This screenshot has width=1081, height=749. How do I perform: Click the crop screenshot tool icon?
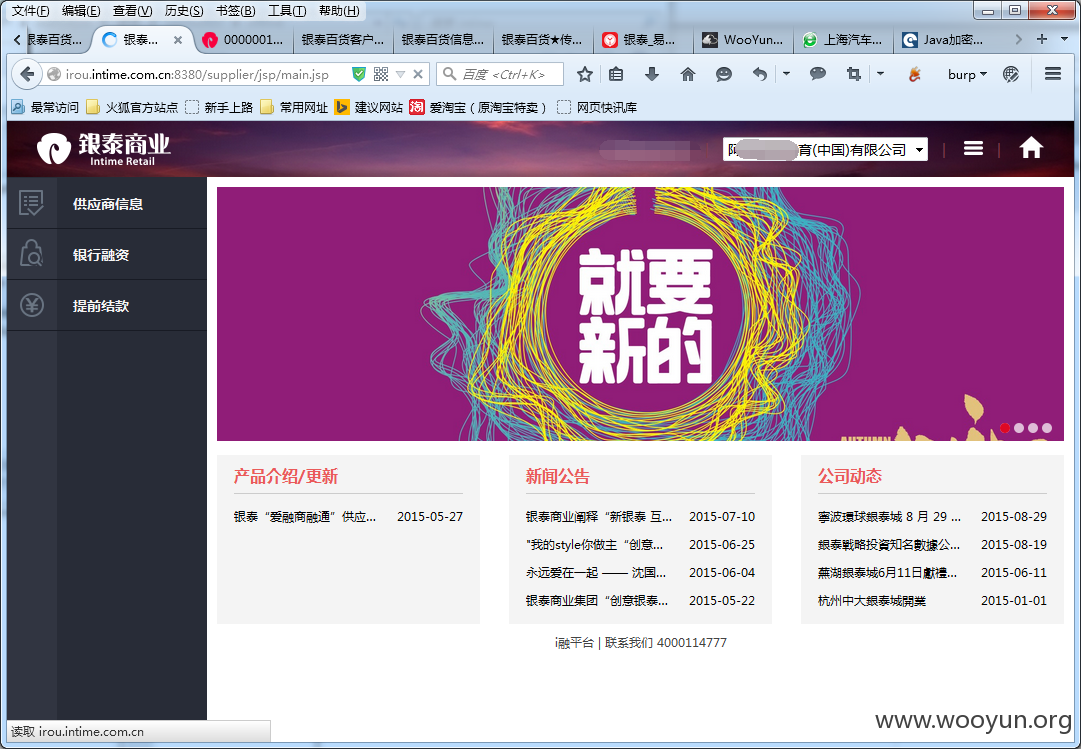[x=853, y=74]
